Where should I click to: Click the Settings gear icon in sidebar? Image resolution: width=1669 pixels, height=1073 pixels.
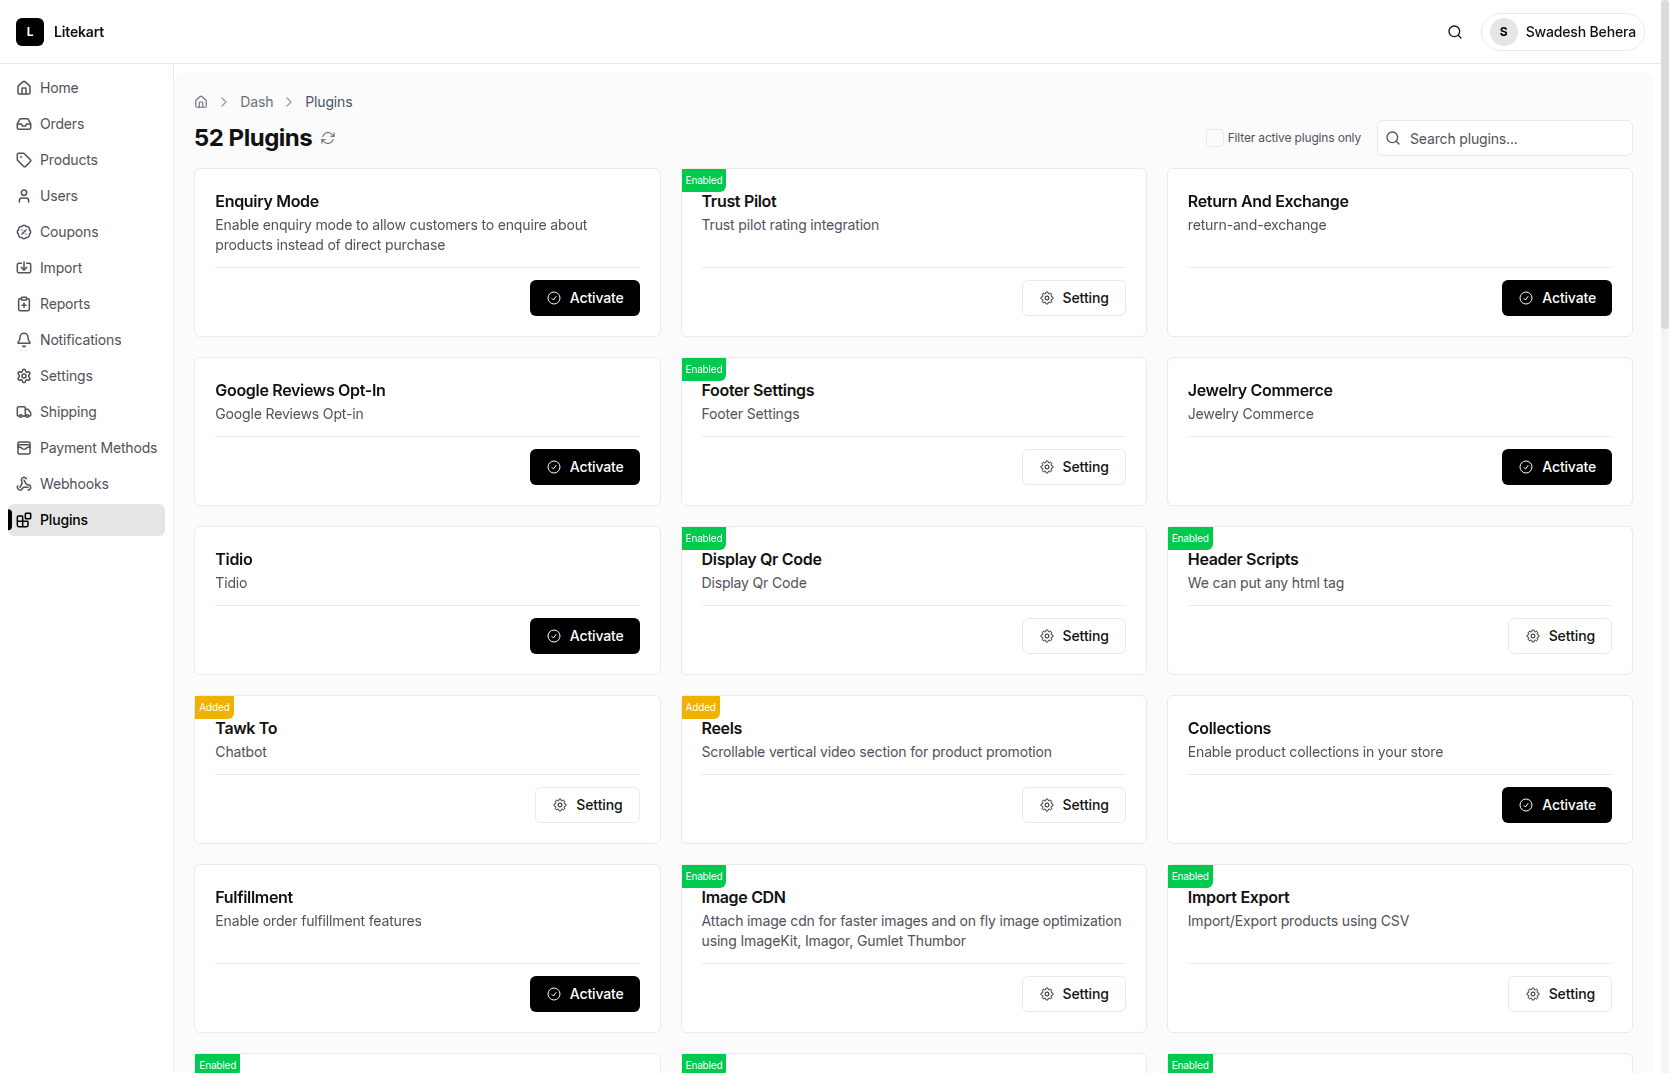[24, 376]
